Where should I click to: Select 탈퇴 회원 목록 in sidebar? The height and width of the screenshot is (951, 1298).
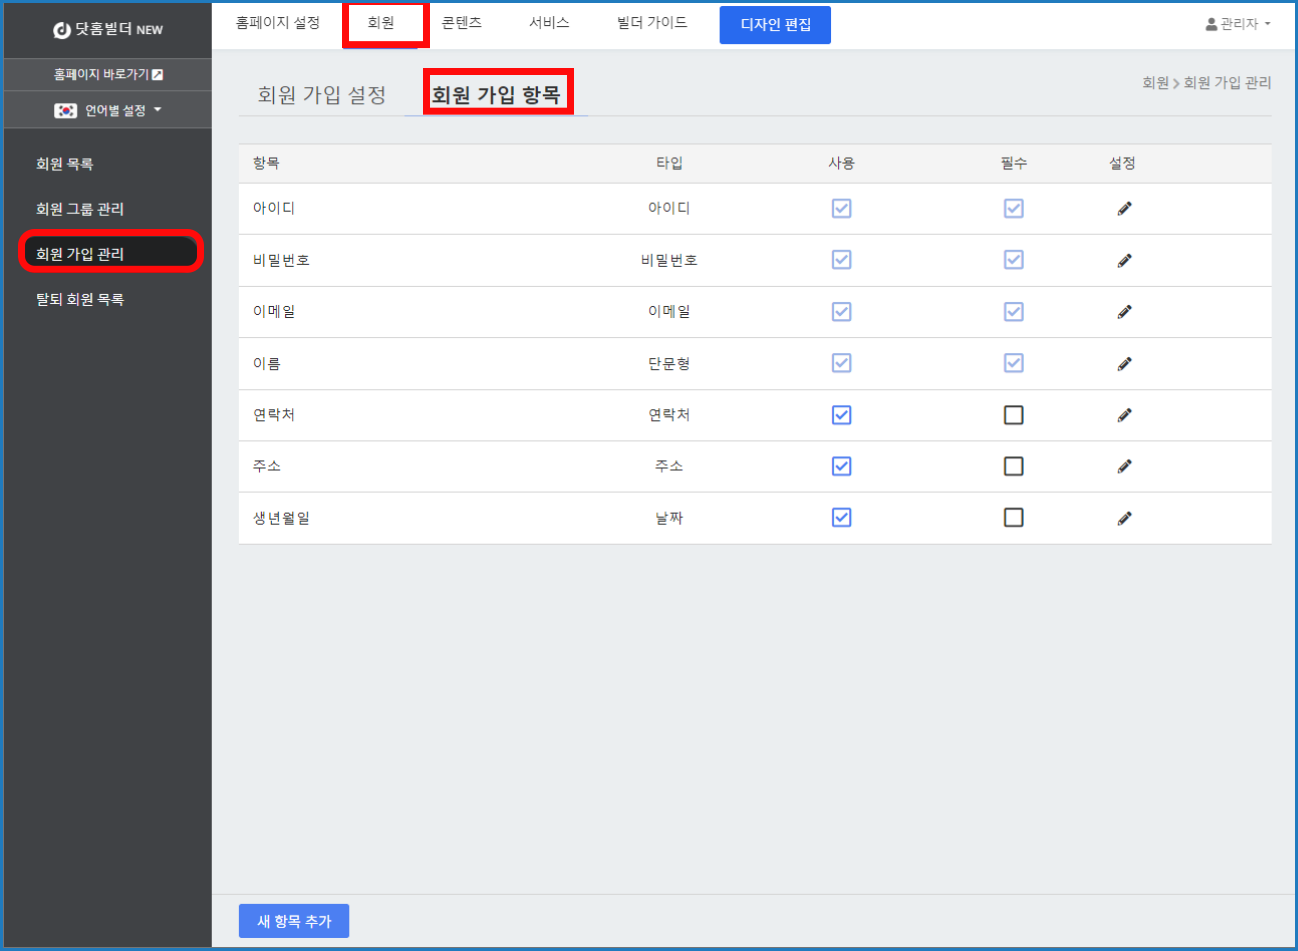(x=80, y=299)
